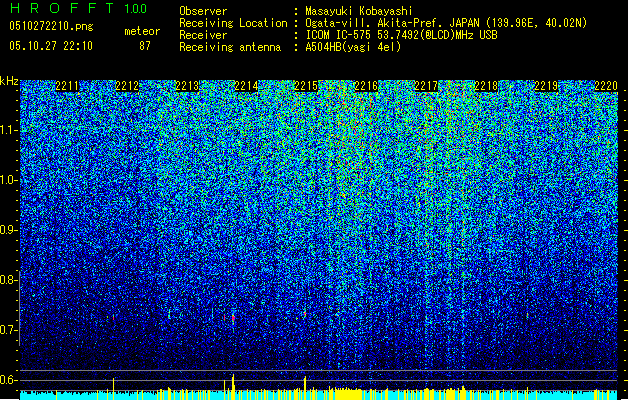Click the HROFFT title text

coord(62,8)
